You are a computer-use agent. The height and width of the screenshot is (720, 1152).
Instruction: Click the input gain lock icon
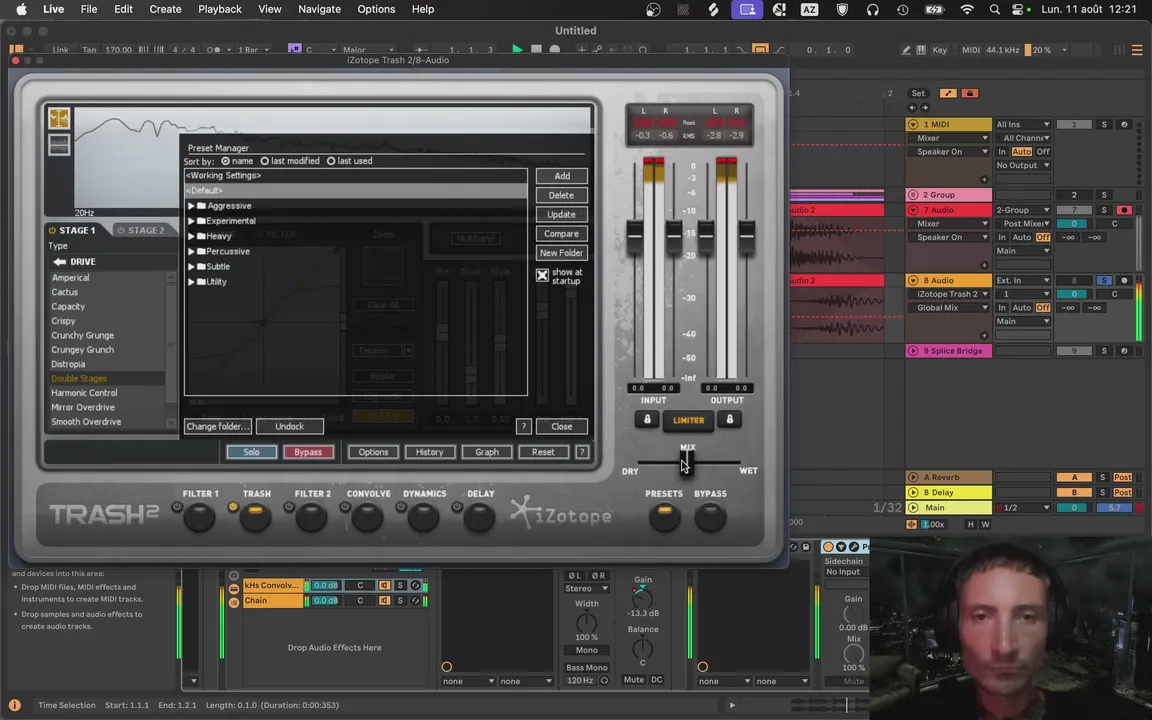647,420
